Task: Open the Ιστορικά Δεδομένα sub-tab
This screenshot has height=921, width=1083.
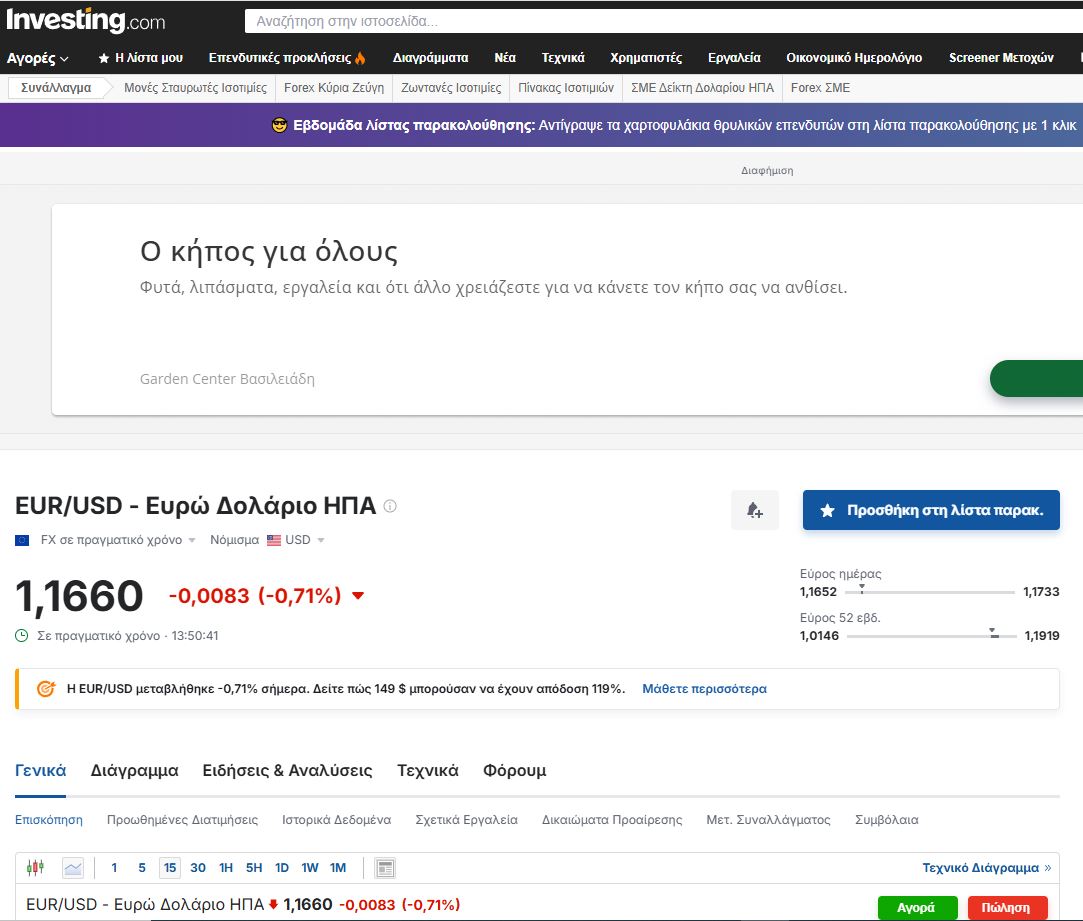Action: pos(336,820)
